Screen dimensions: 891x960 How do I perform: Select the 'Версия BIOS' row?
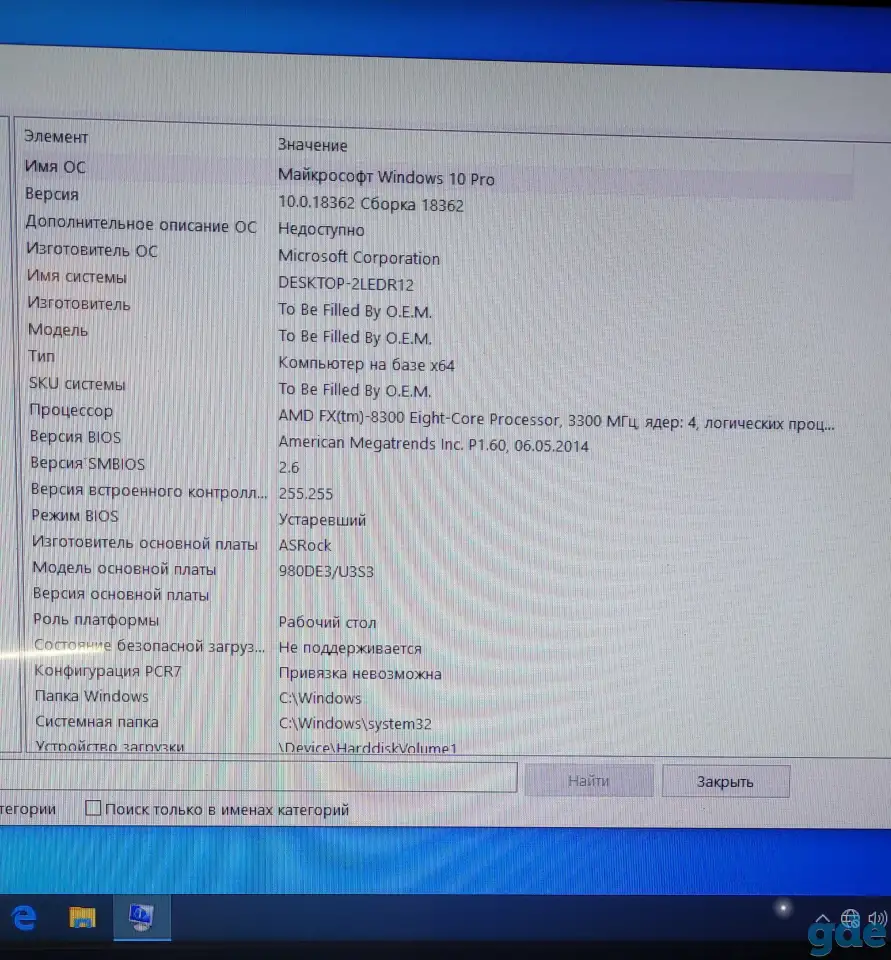(x=75, y=437)
